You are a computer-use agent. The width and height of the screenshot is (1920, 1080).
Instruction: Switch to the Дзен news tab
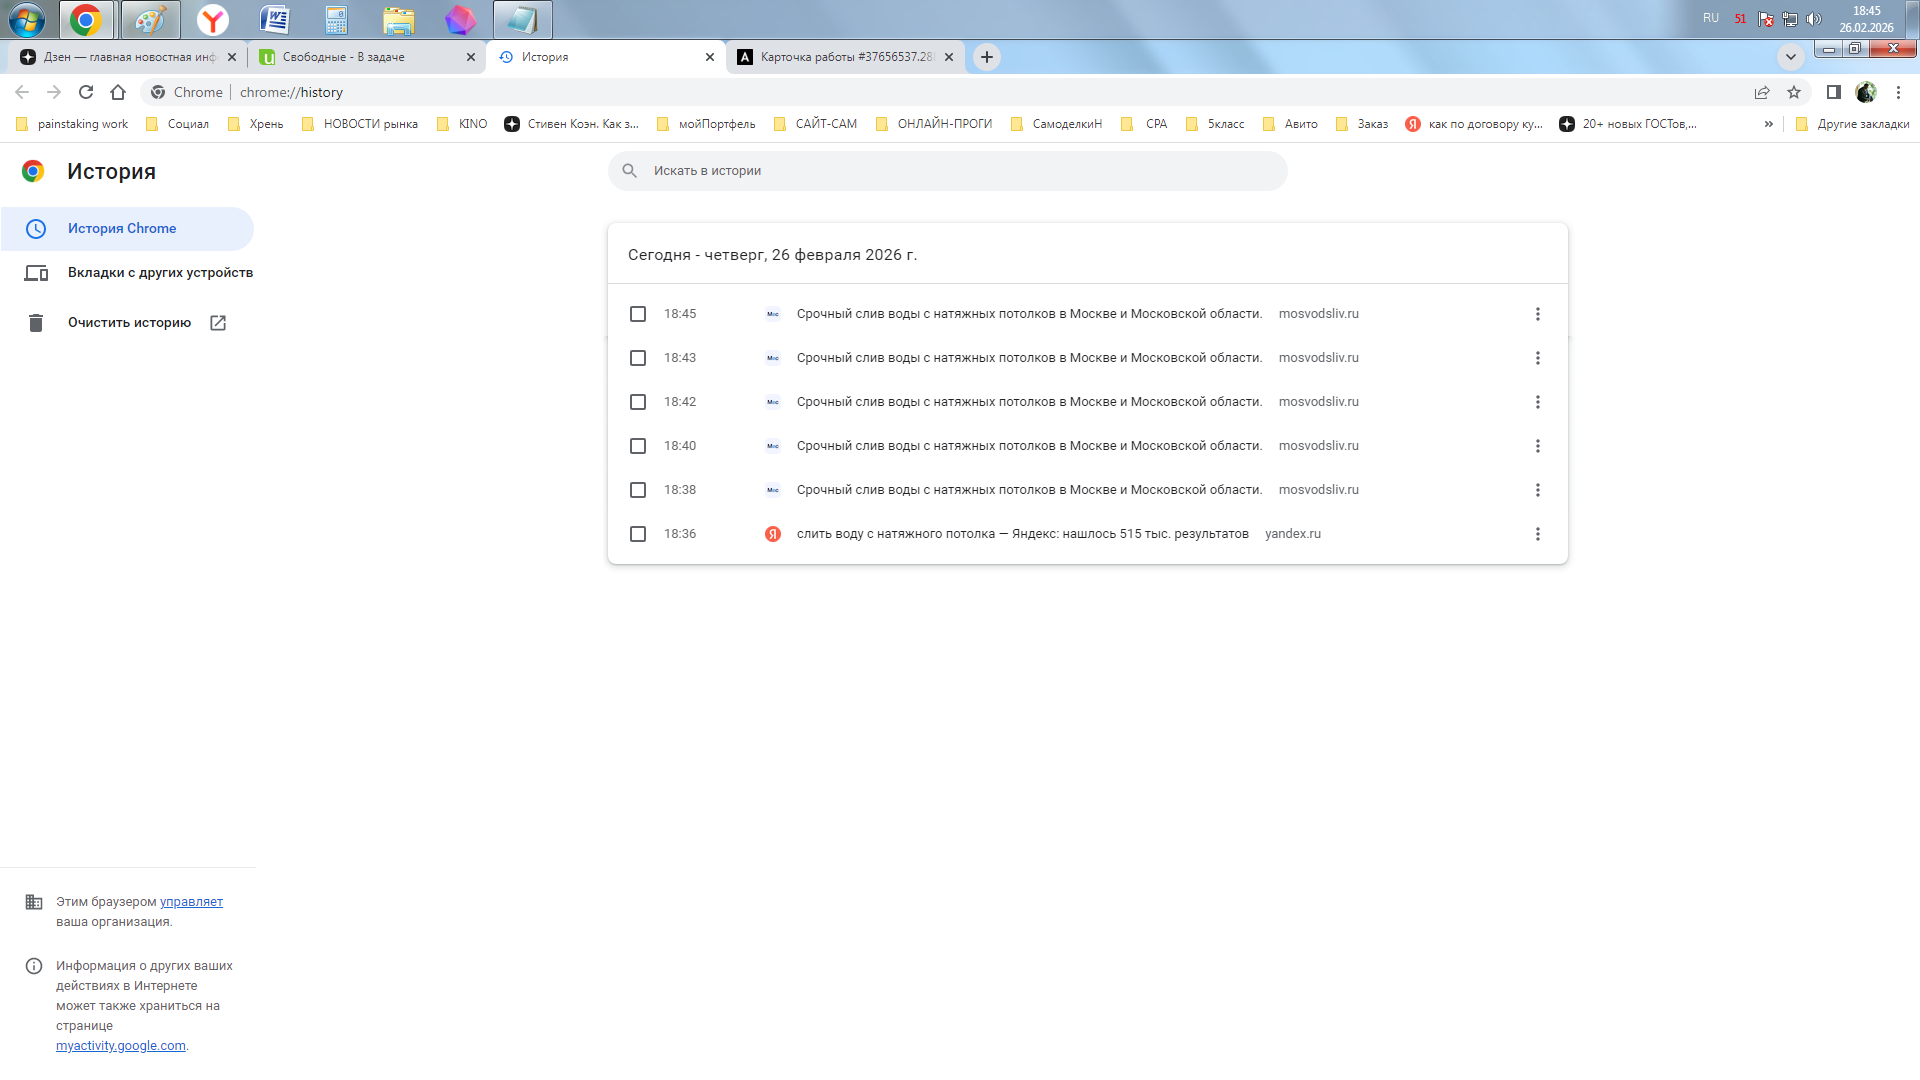(x=129, y=57)
